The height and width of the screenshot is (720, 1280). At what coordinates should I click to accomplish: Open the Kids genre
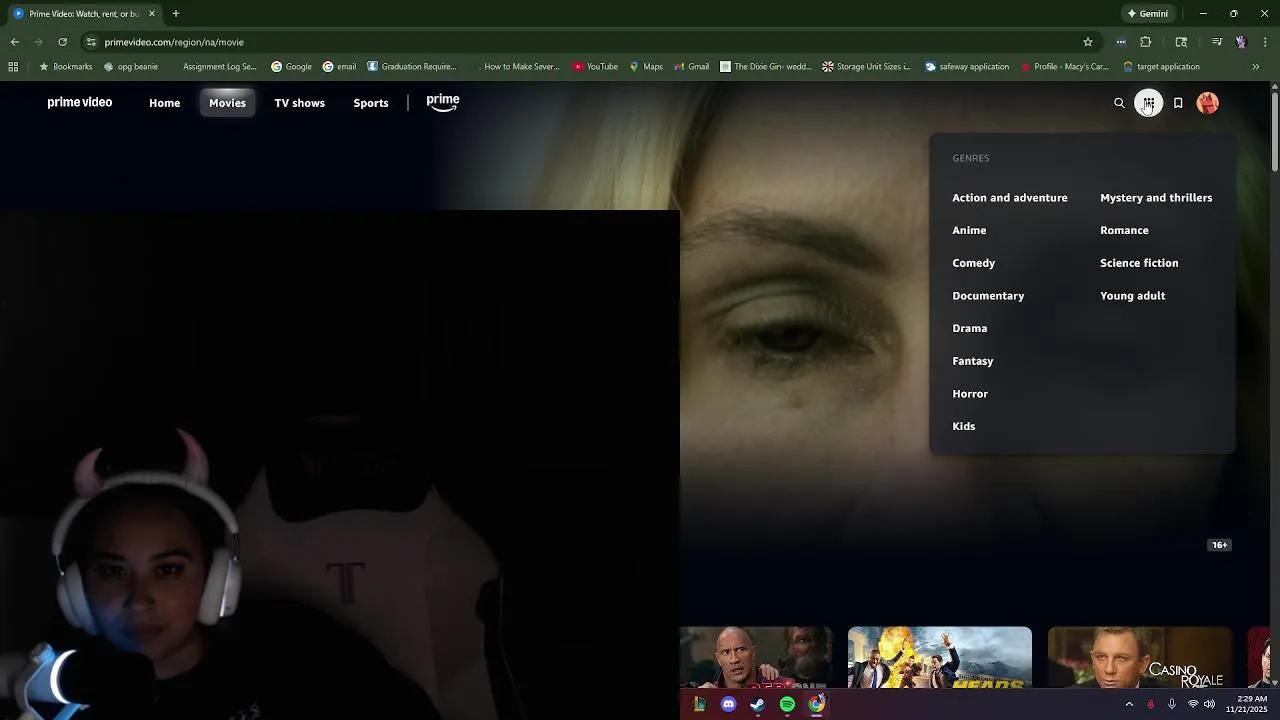tap(963, 426)
